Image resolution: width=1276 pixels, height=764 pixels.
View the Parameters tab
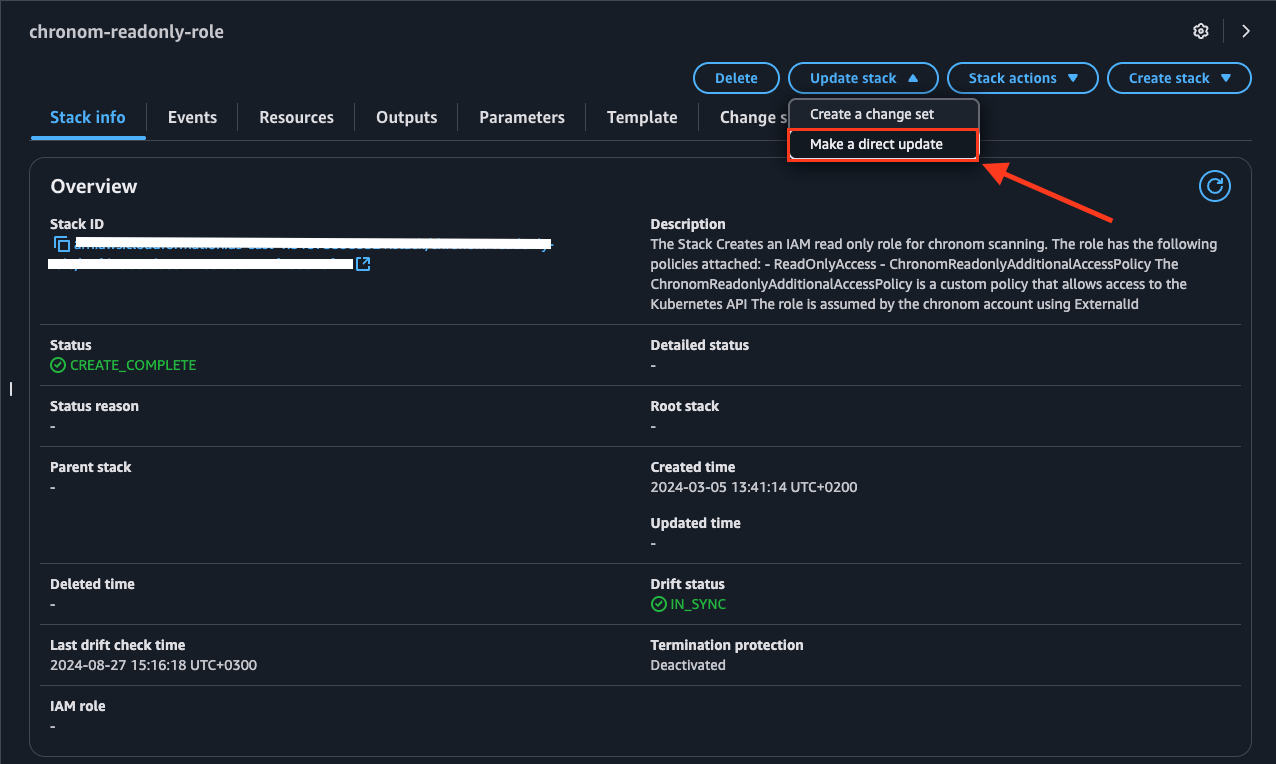521,117
